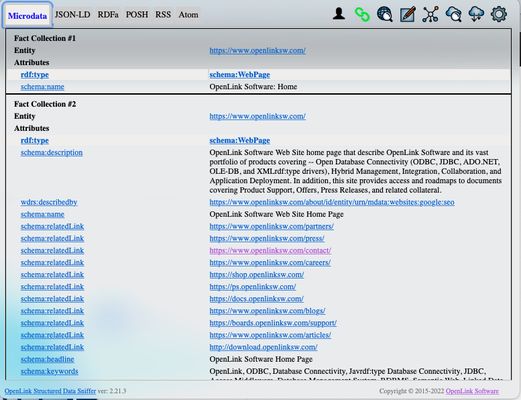Viewport: 521px width, 400px height.
Task: Open the docs.openlinksw.com link
Action: (257, 299)
